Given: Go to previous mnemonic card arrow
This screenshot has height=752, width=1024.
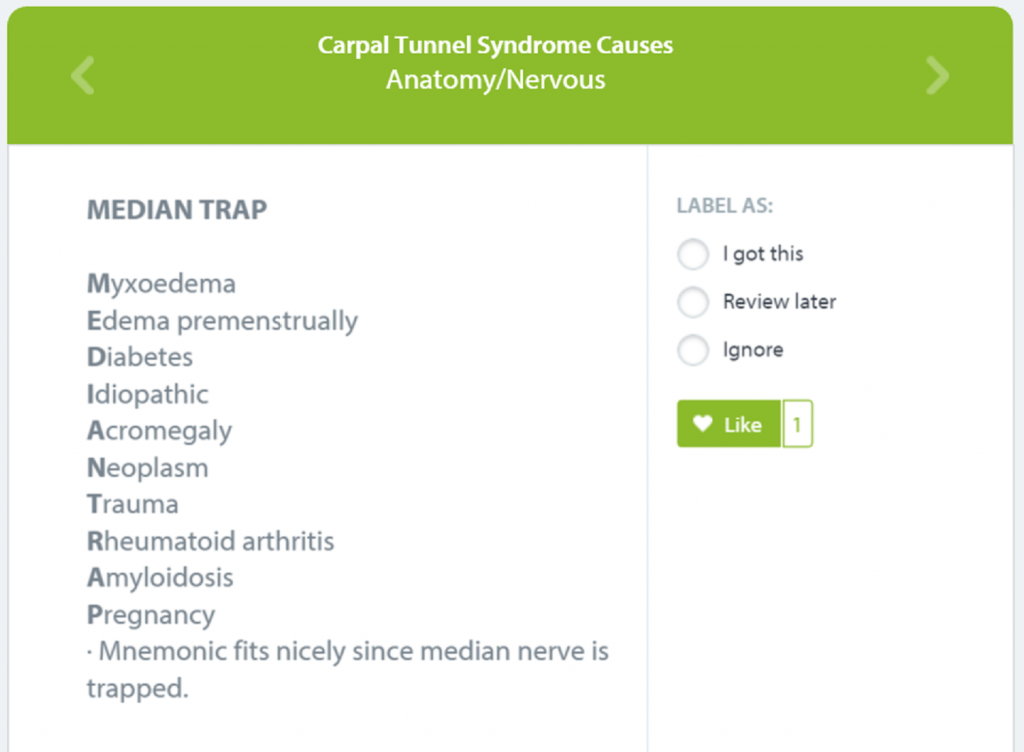Looking at the screenshot, I should [83, 76].
